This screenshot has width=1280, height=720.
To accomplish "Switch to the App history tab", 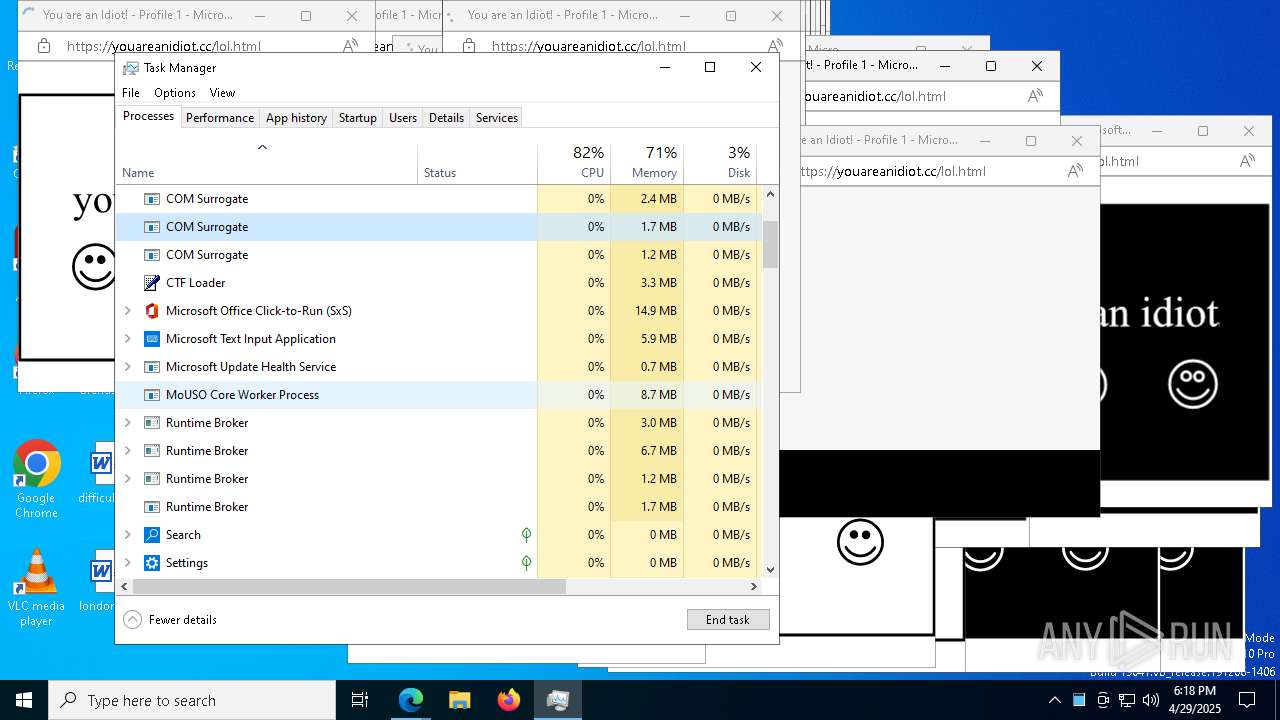I will pos(296,118).
